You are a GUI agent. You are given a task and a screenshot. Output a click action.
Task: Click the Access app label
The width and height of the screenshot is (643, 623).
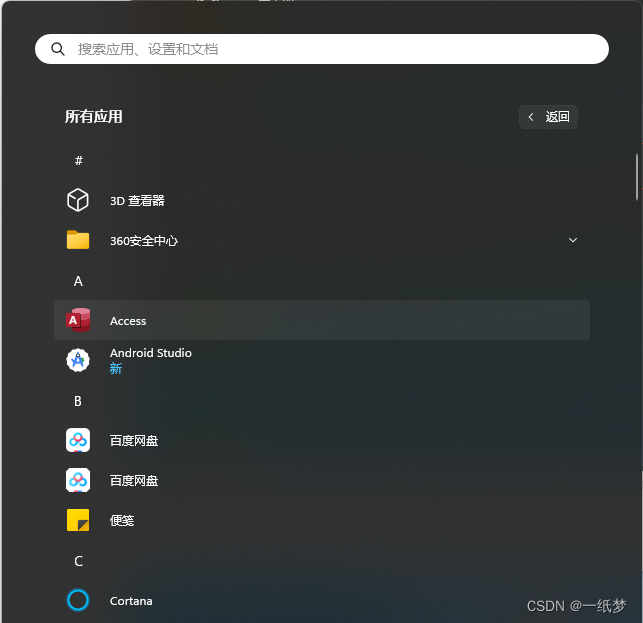(128, 321)
